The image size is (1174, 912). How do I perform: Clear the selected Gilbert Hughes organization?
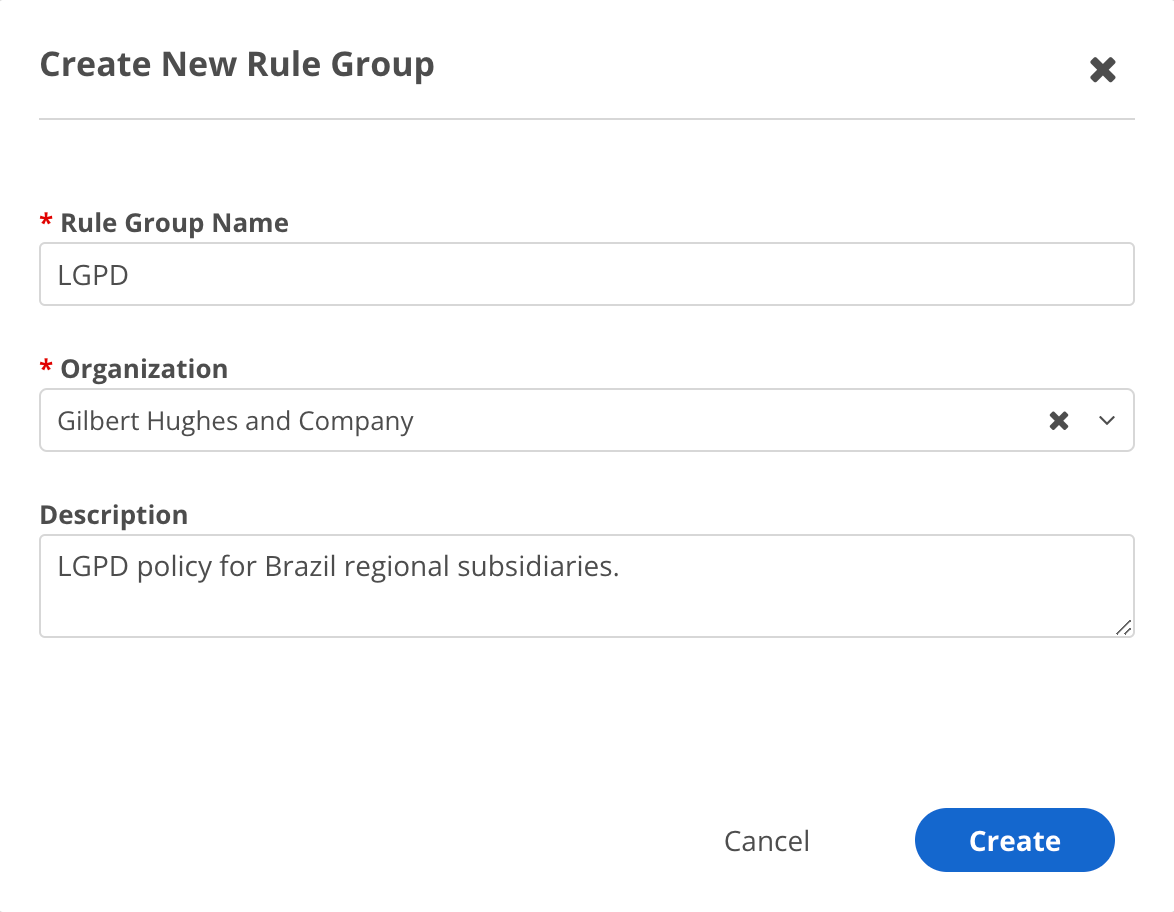1059,421
